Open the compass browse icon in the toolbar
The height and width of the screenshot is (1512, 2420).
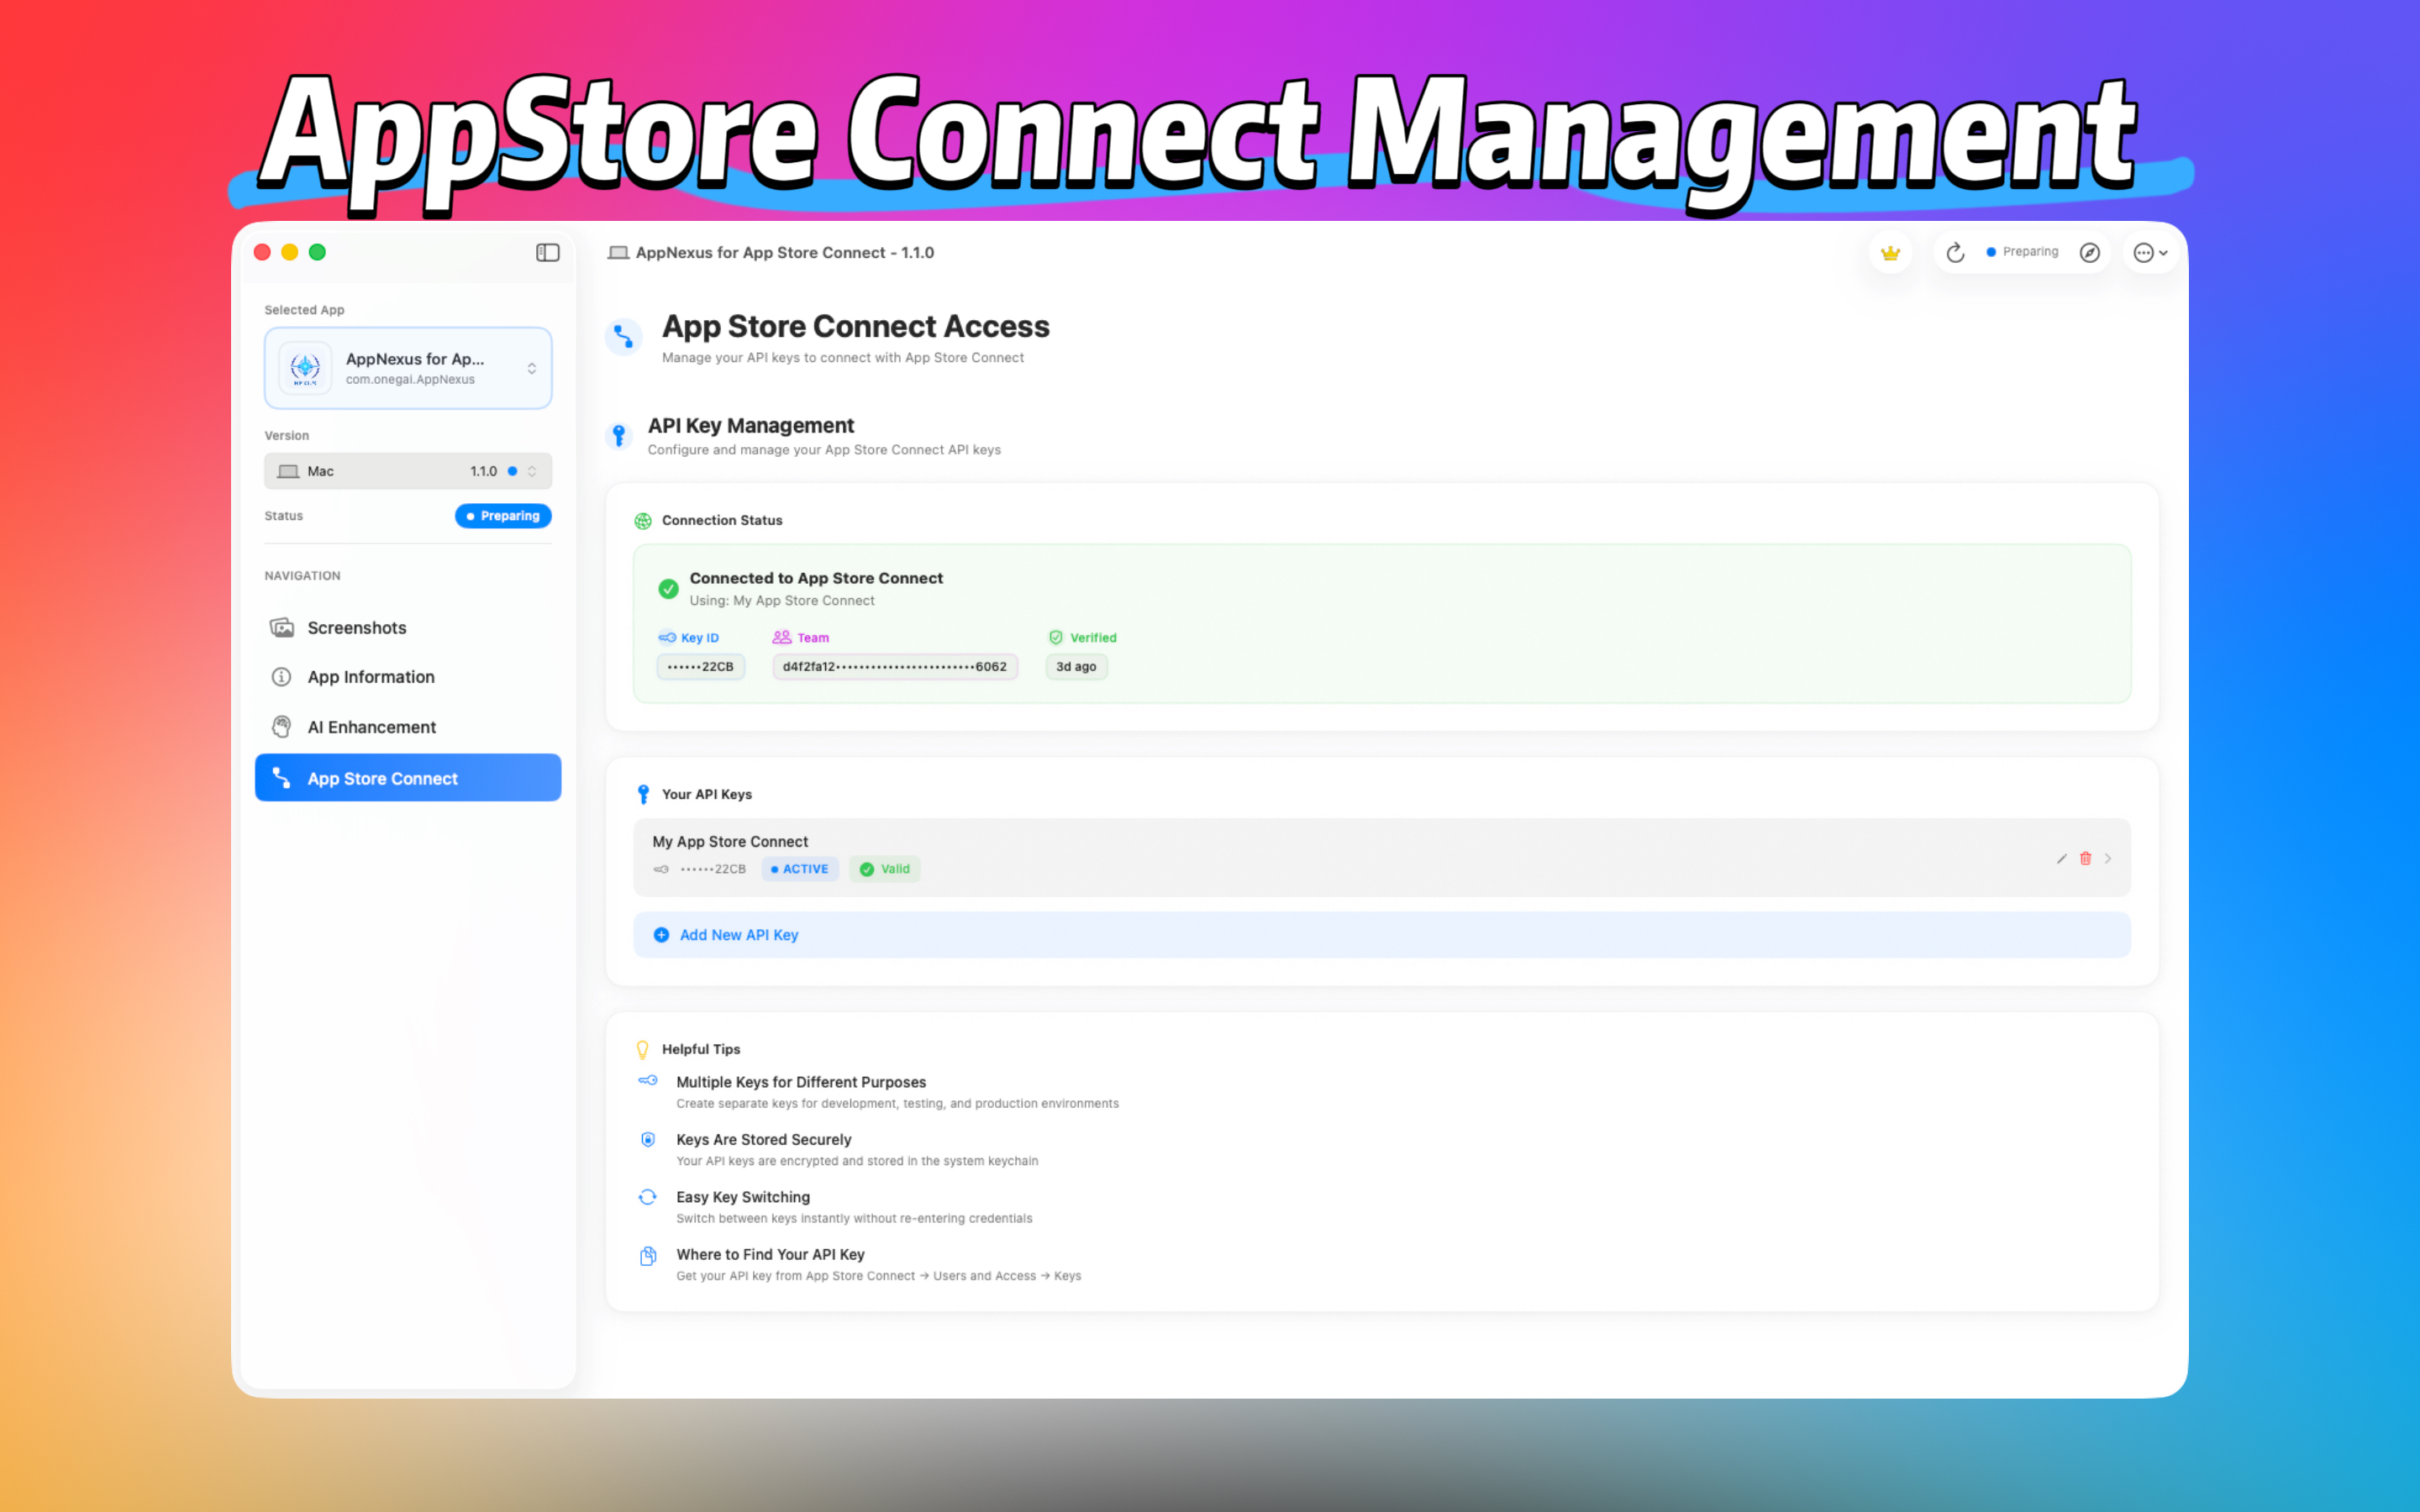[2090, 252]
